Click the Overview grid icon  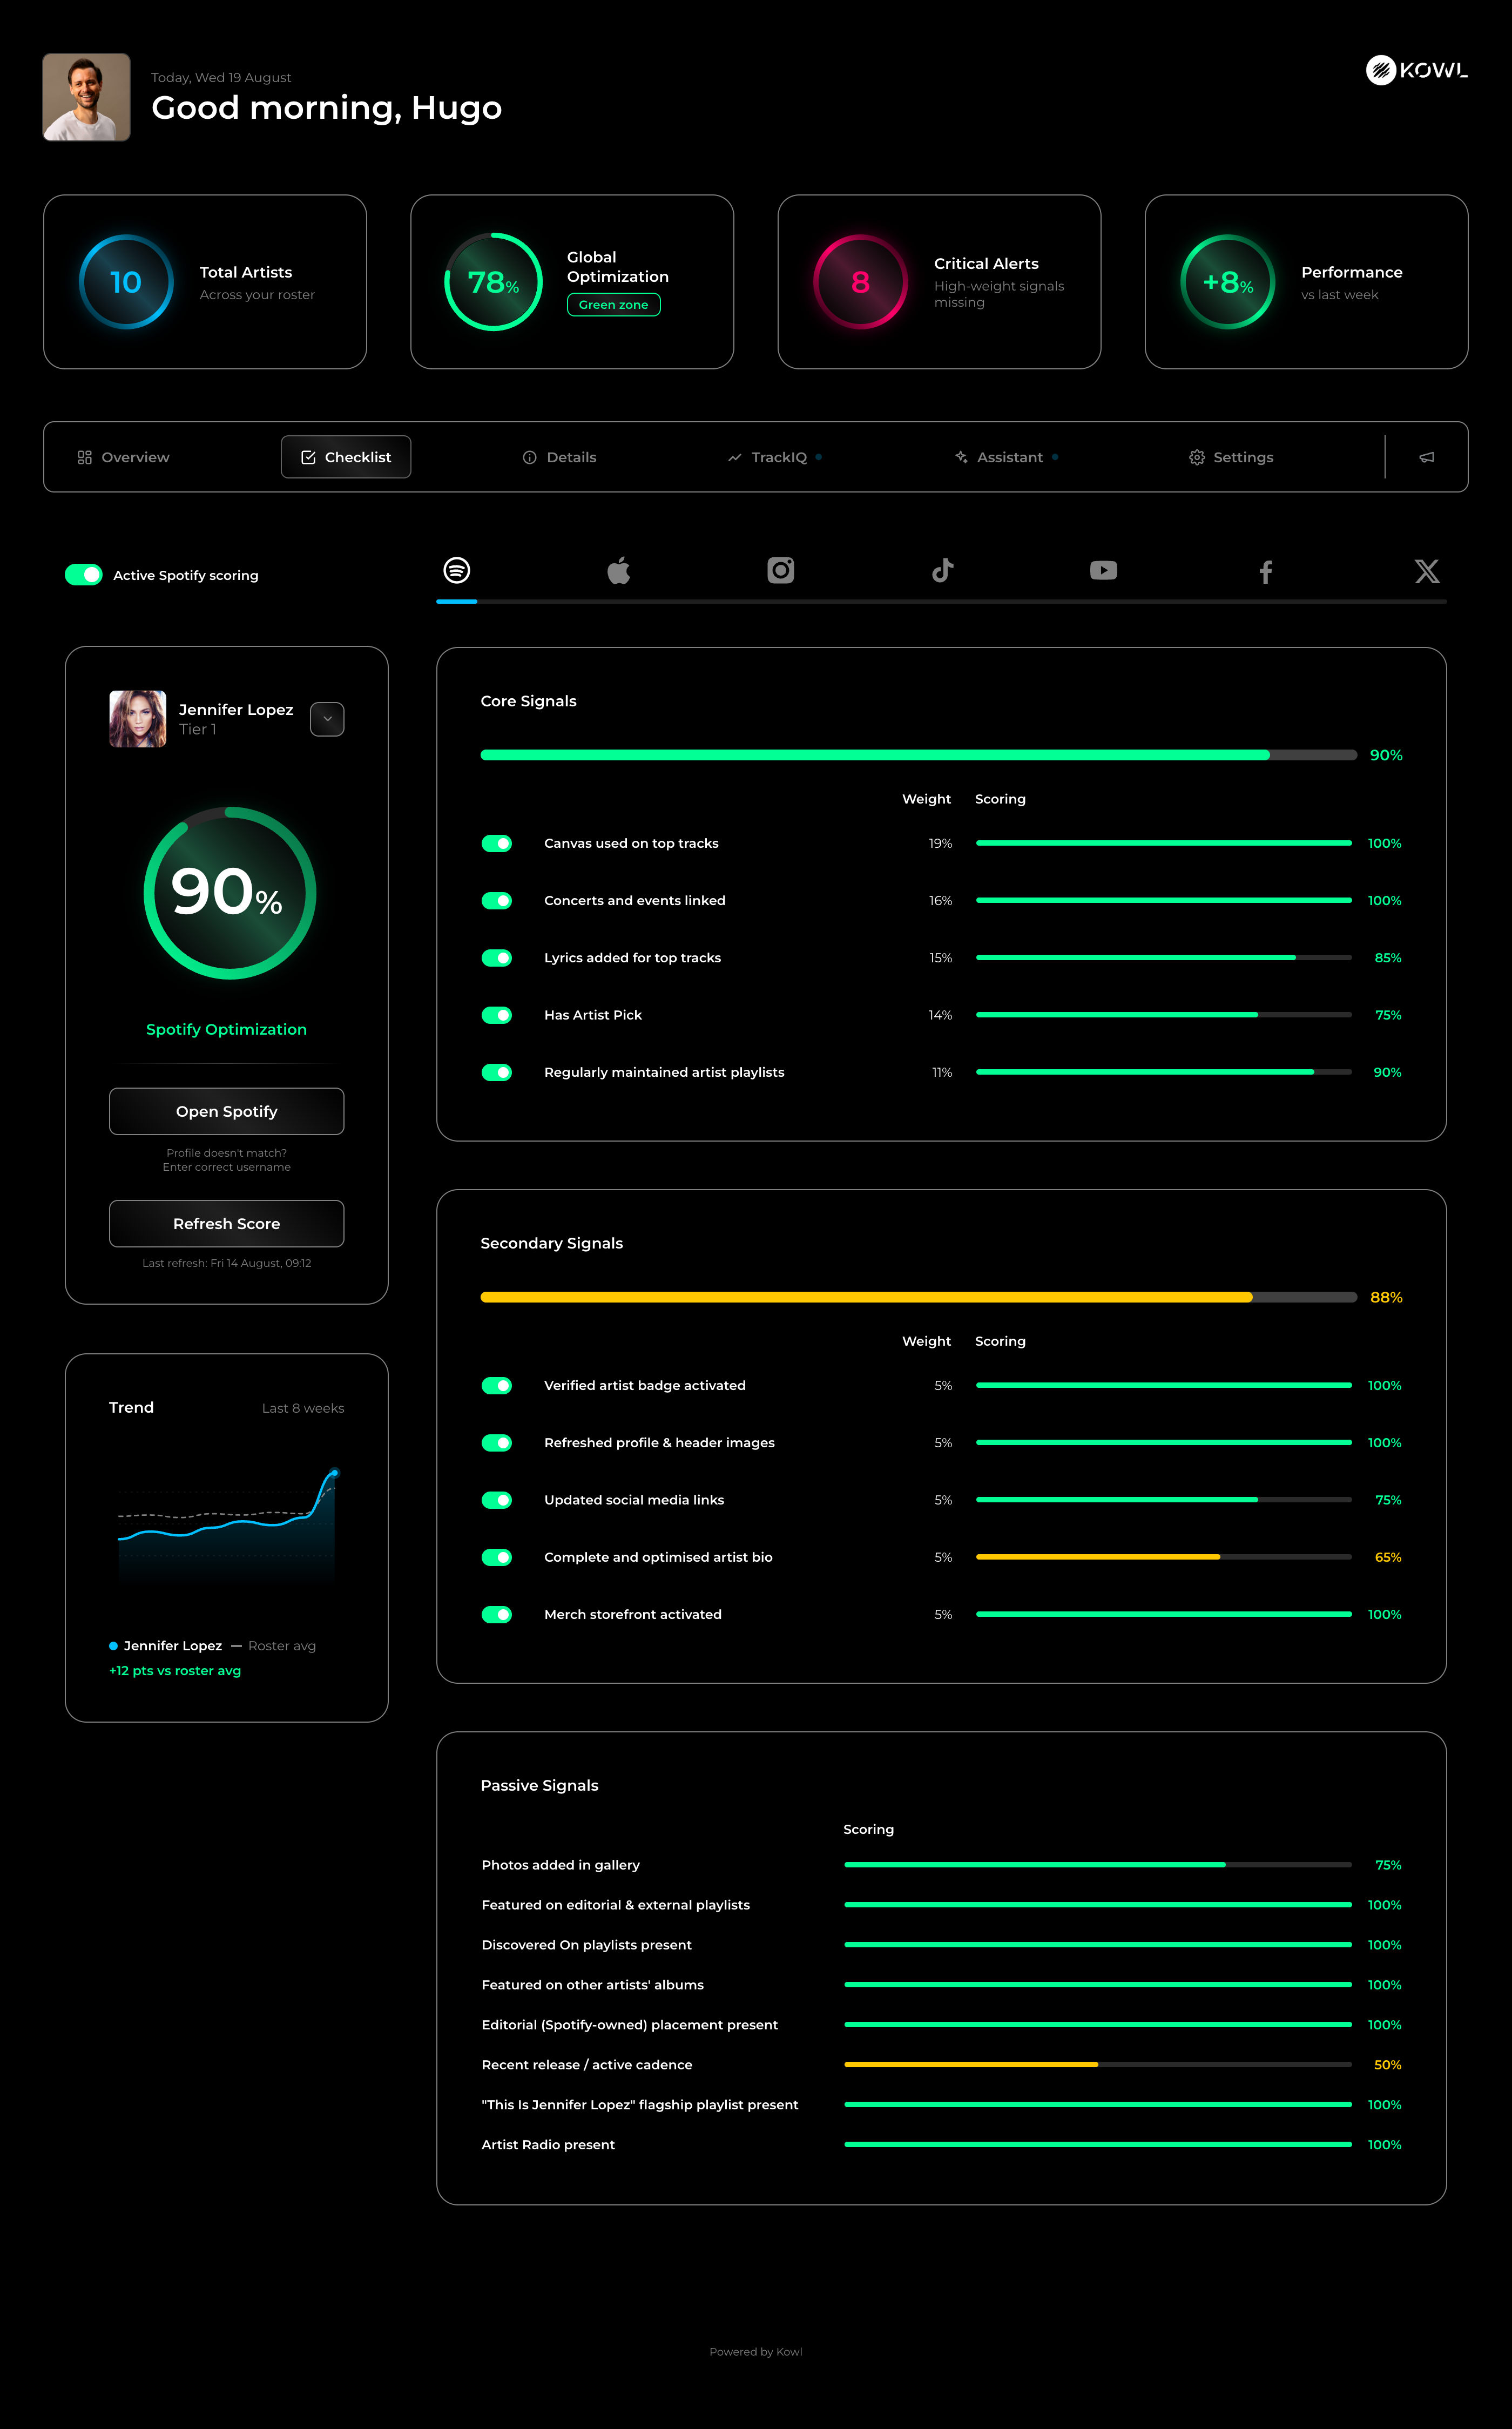pos(85,457)
